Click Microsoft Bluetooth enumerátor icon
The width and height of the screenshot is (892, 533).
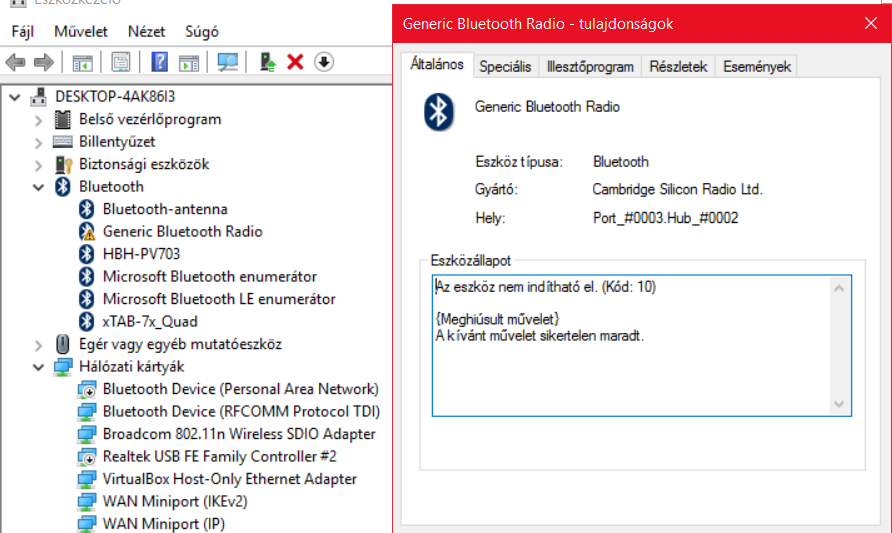[86, 276]
